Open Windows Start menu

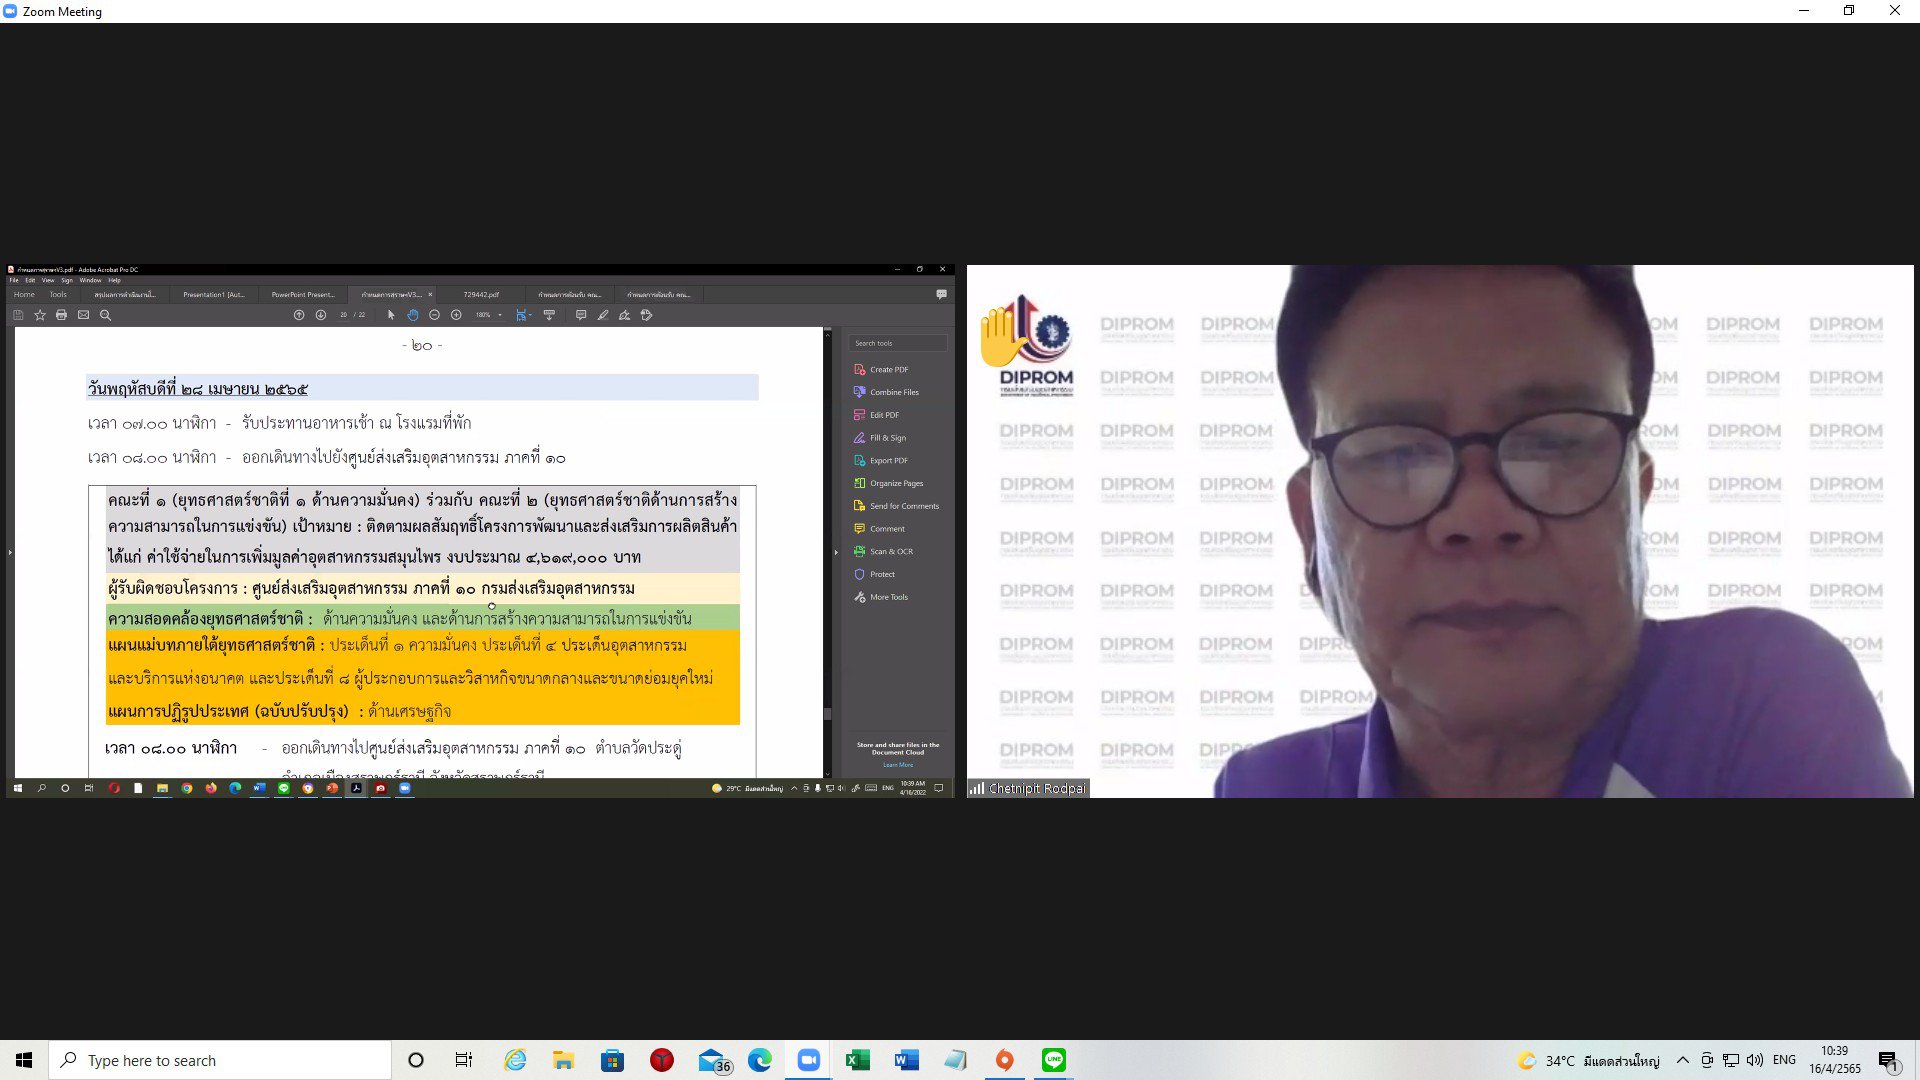24,1060
